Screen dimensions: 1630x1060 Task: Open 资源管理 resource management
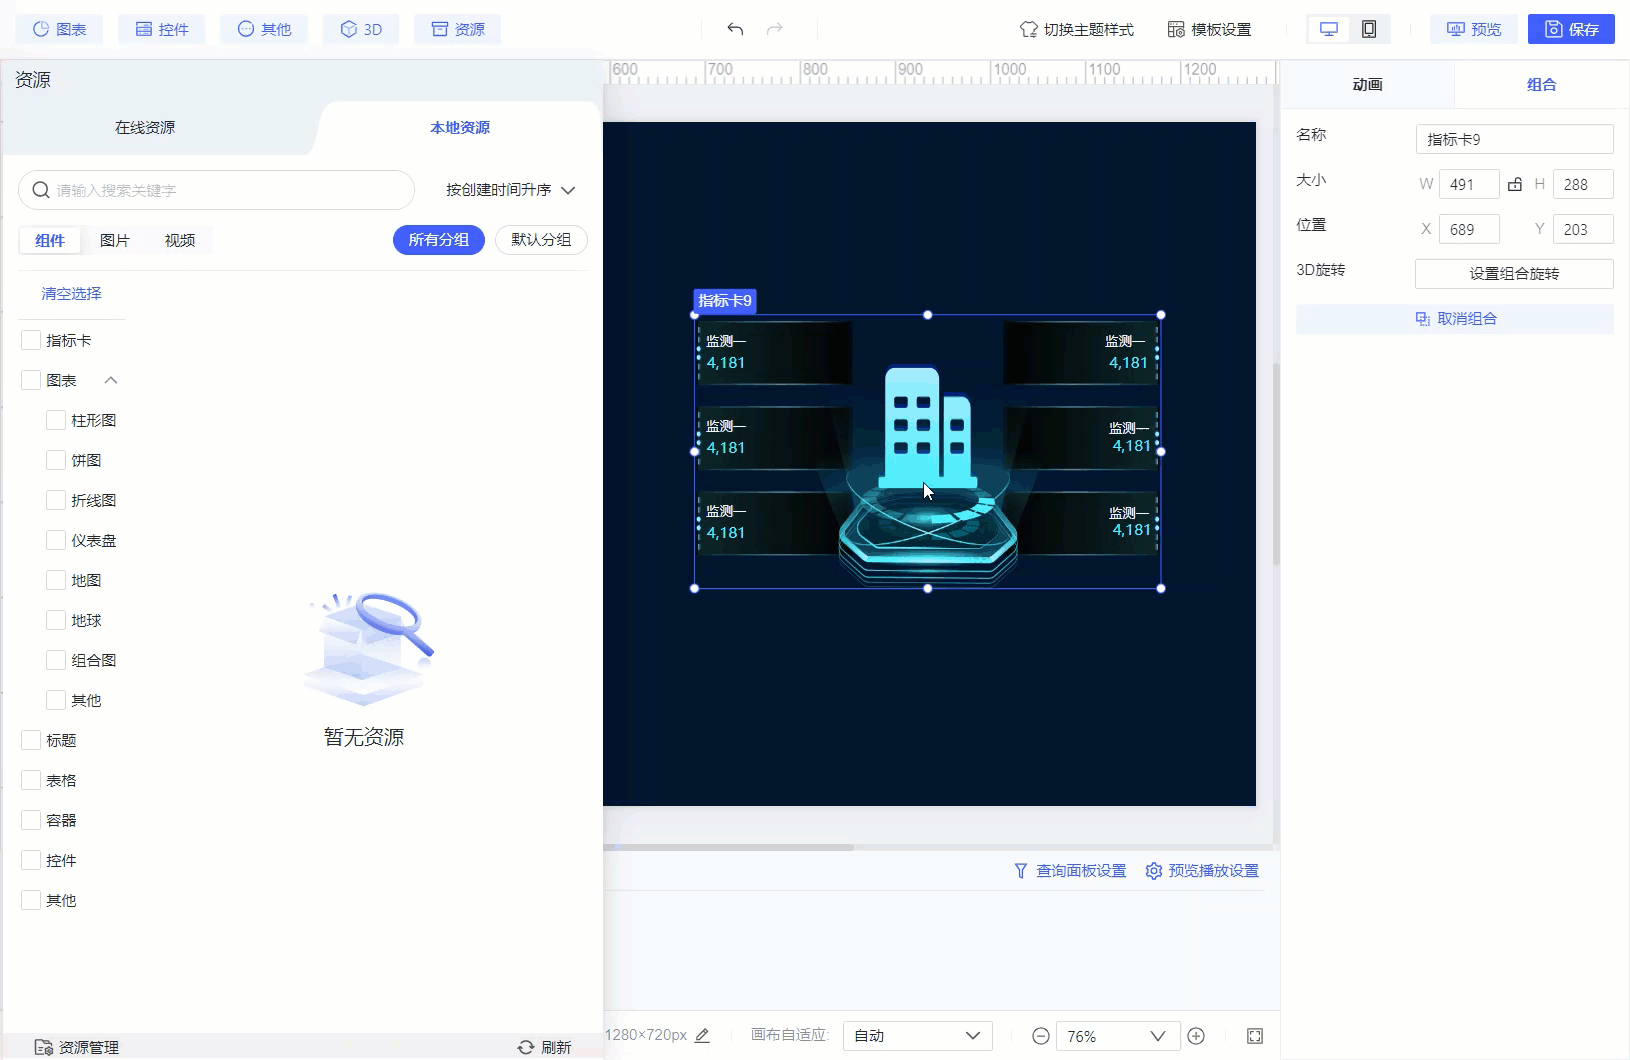[x=77, y=1047]
